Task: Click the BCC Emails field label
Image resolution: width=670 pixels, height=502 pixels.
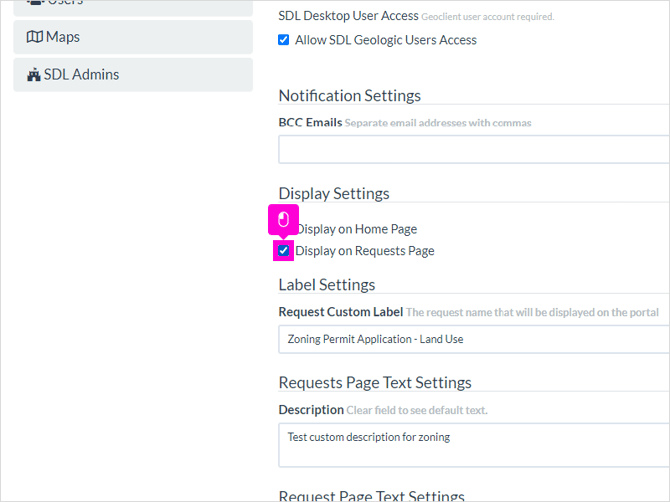Action: coord(310,123)
